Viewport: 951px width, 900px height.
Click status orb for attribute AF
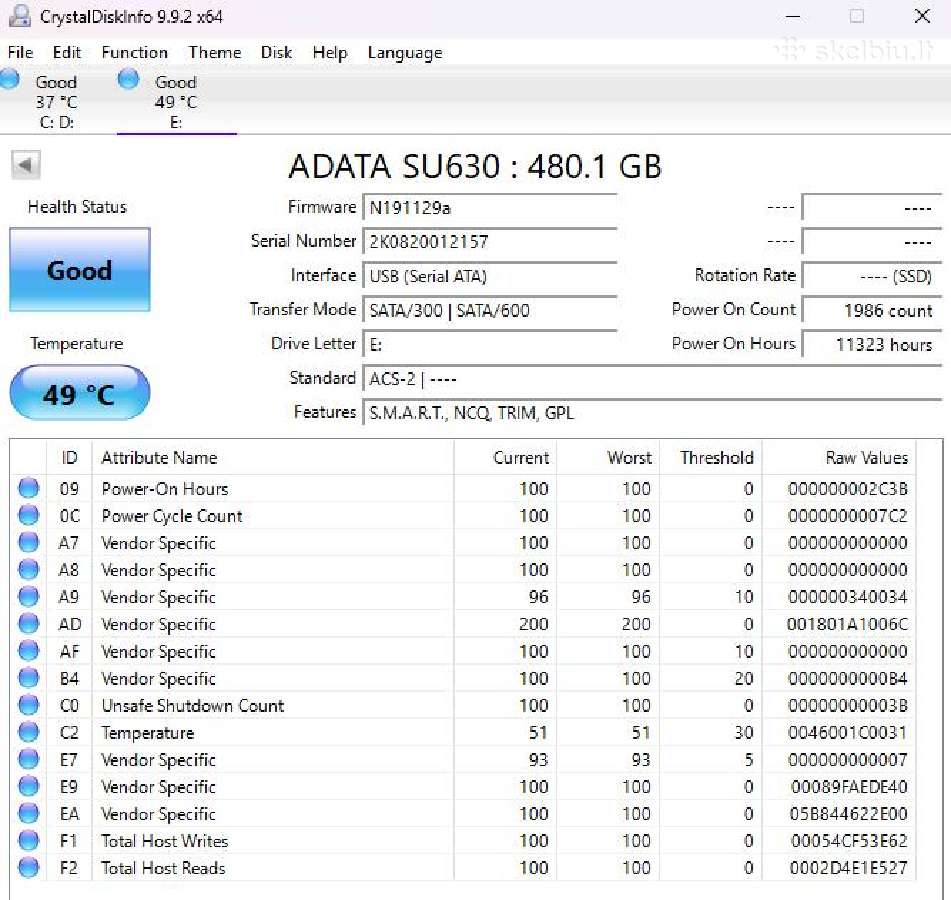click(29, 651)
